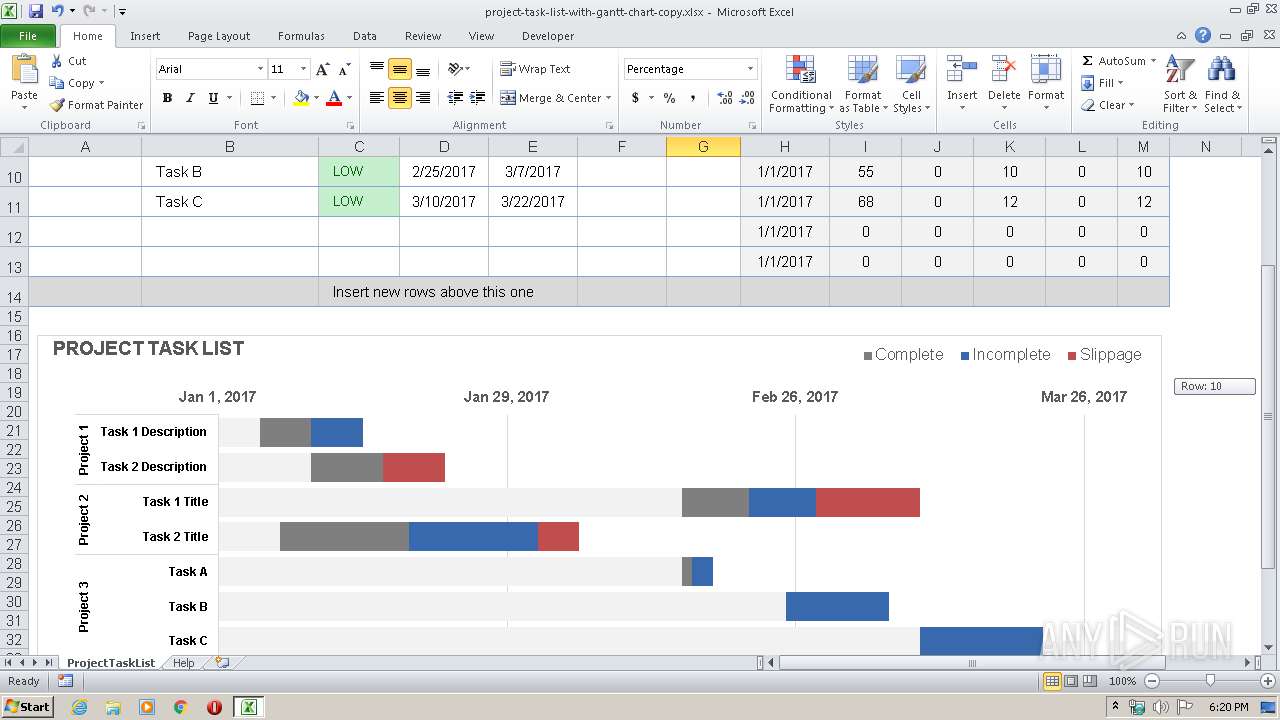
Task: Switch to Page Break Preview in status bar
Action: [x=1090, y=681]
